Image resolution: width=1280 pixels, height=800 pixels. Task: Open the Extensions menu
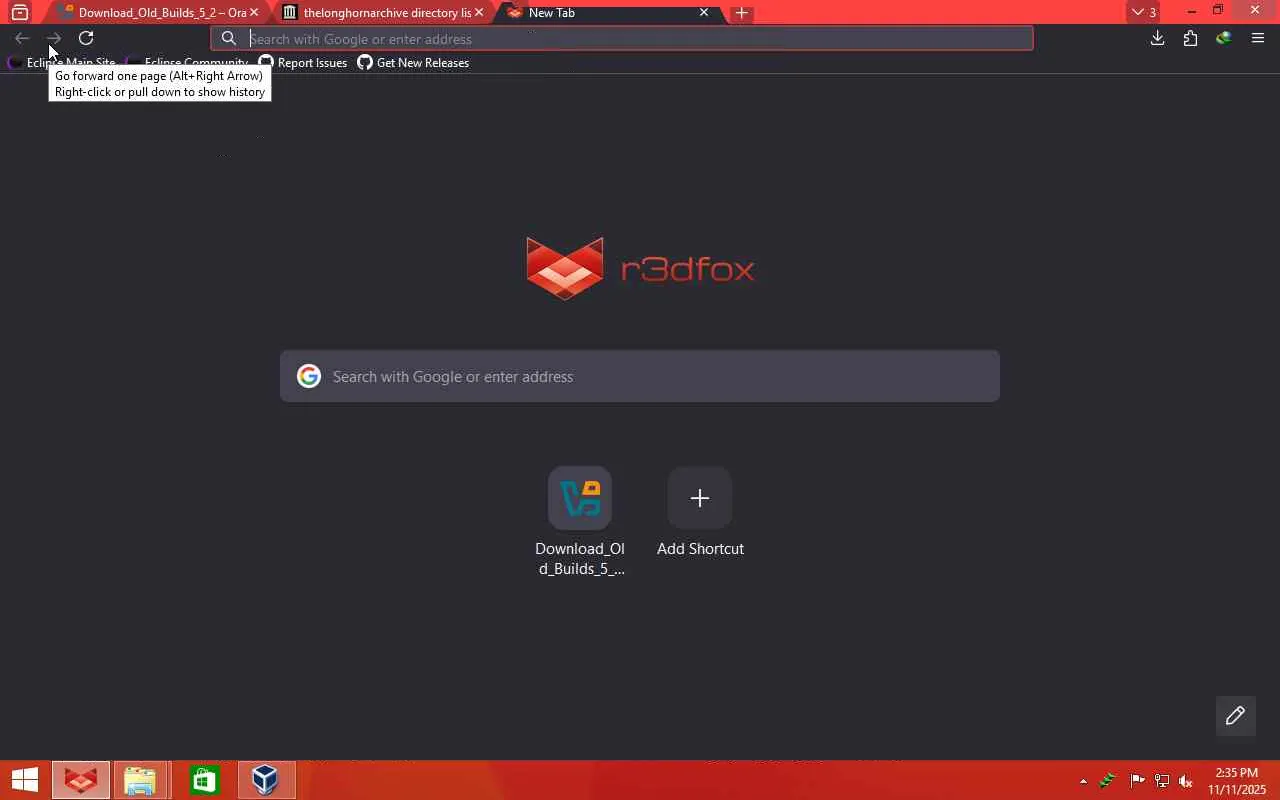[1190, 38]
